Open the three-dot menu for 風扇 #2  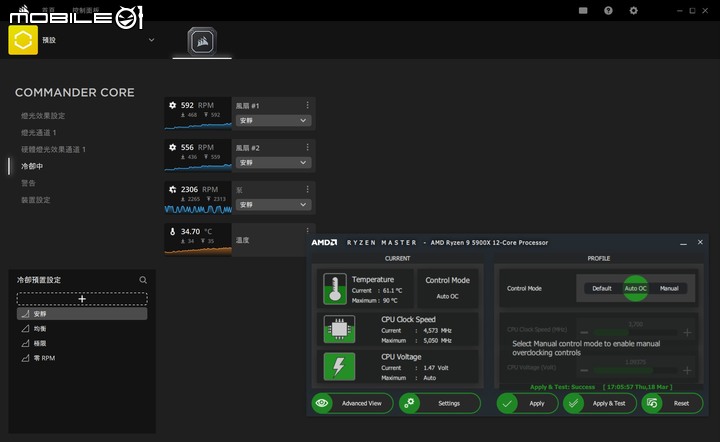(x=307, y=147)
